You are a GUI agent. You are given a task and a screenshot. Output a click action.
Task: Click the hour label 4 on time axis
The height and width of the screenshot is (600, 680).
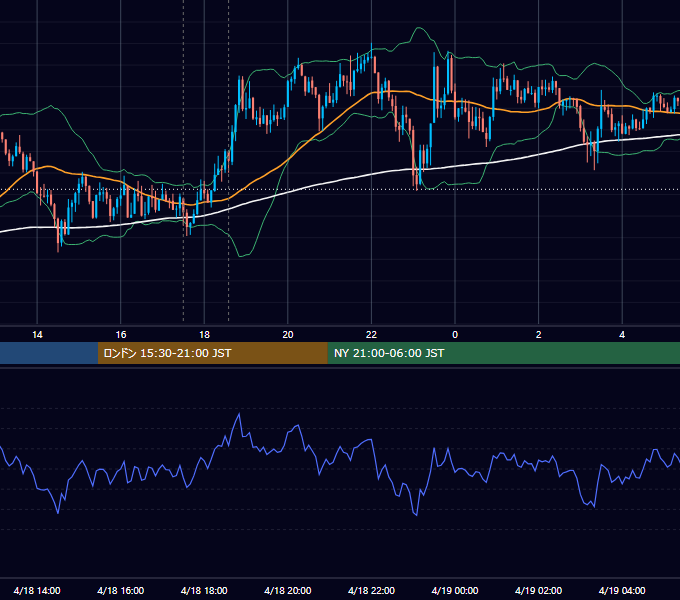point(622,335)
